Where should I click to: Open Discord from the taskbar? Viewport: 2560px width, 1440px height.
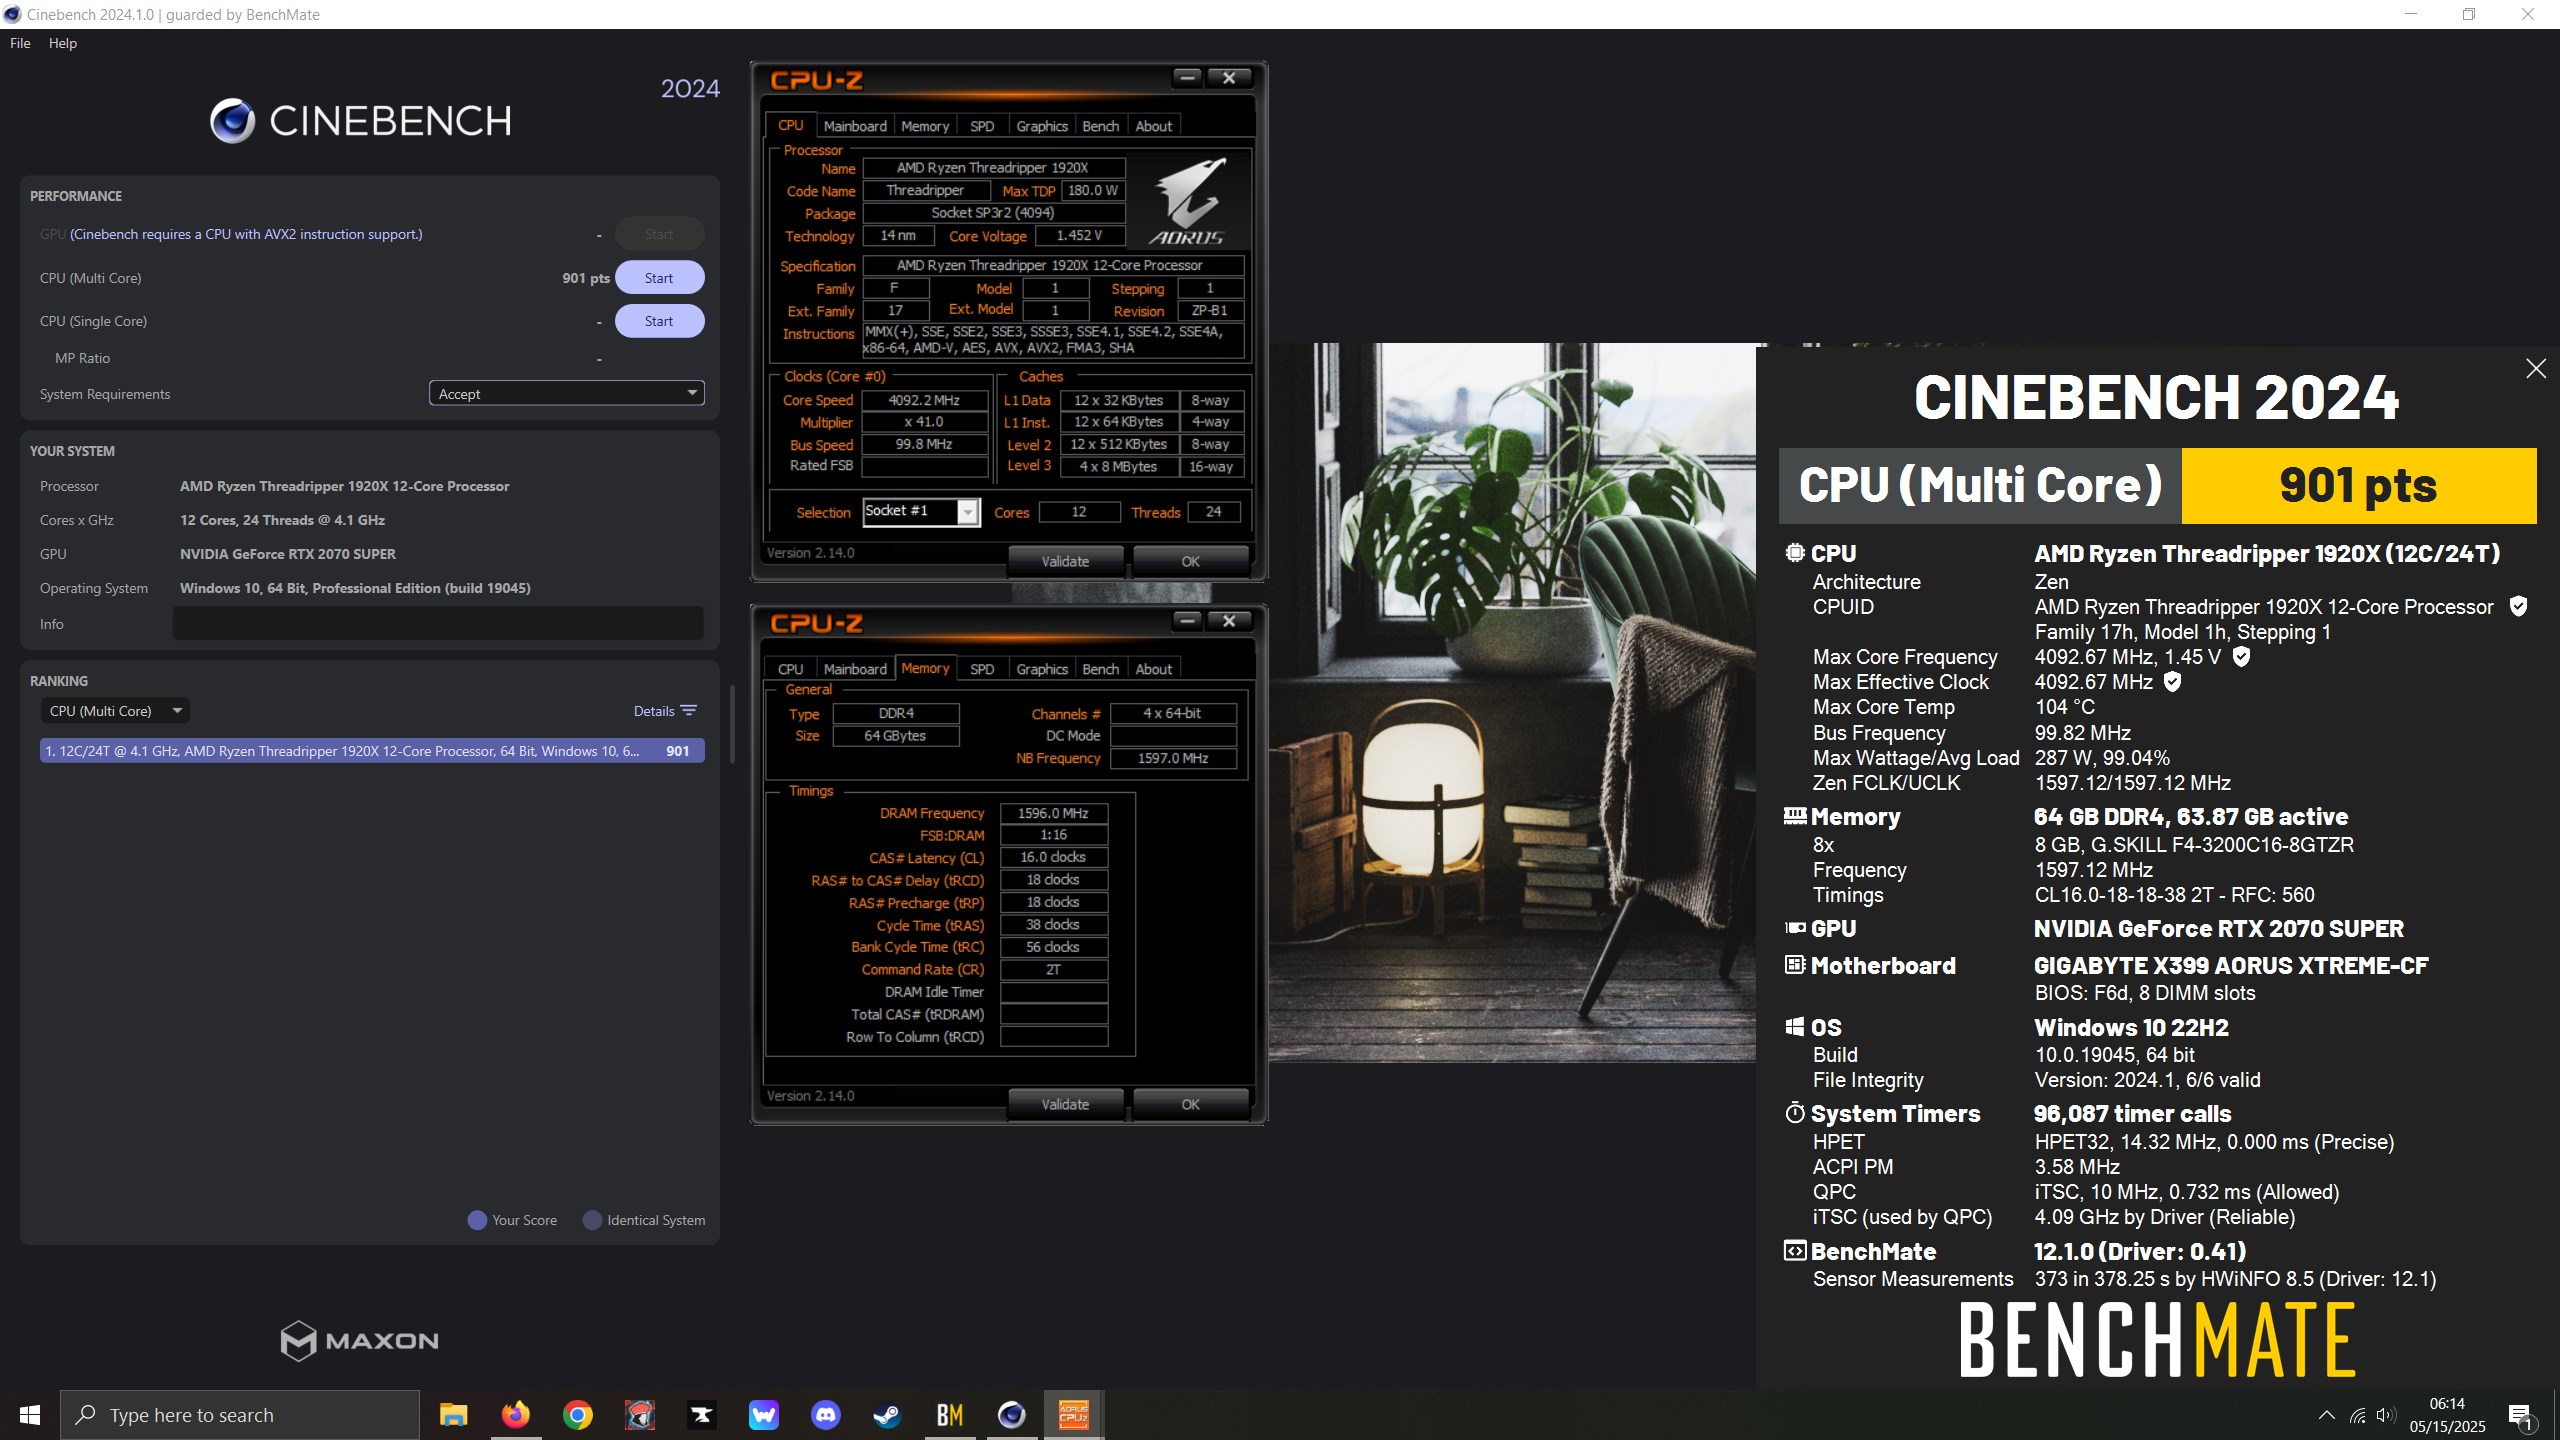coord(825,1415)
